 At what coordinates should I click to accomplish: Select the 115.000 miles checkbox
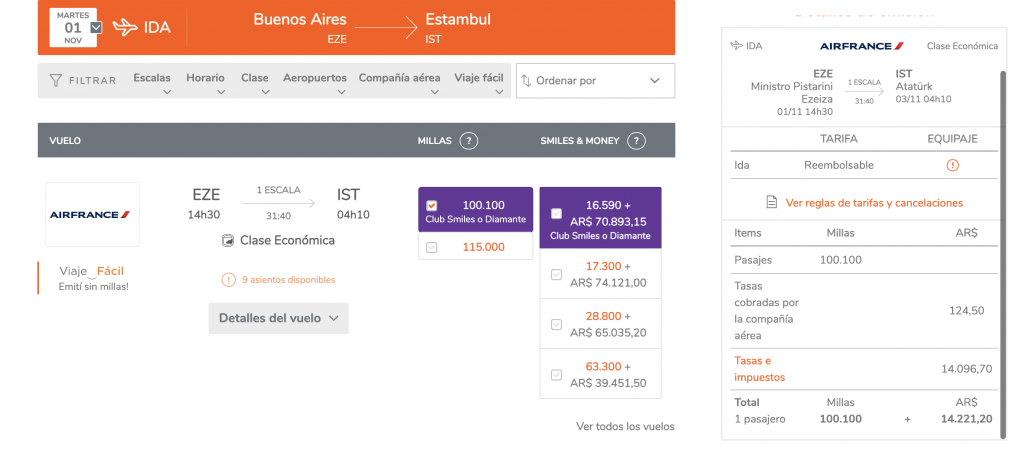[432, 247]
